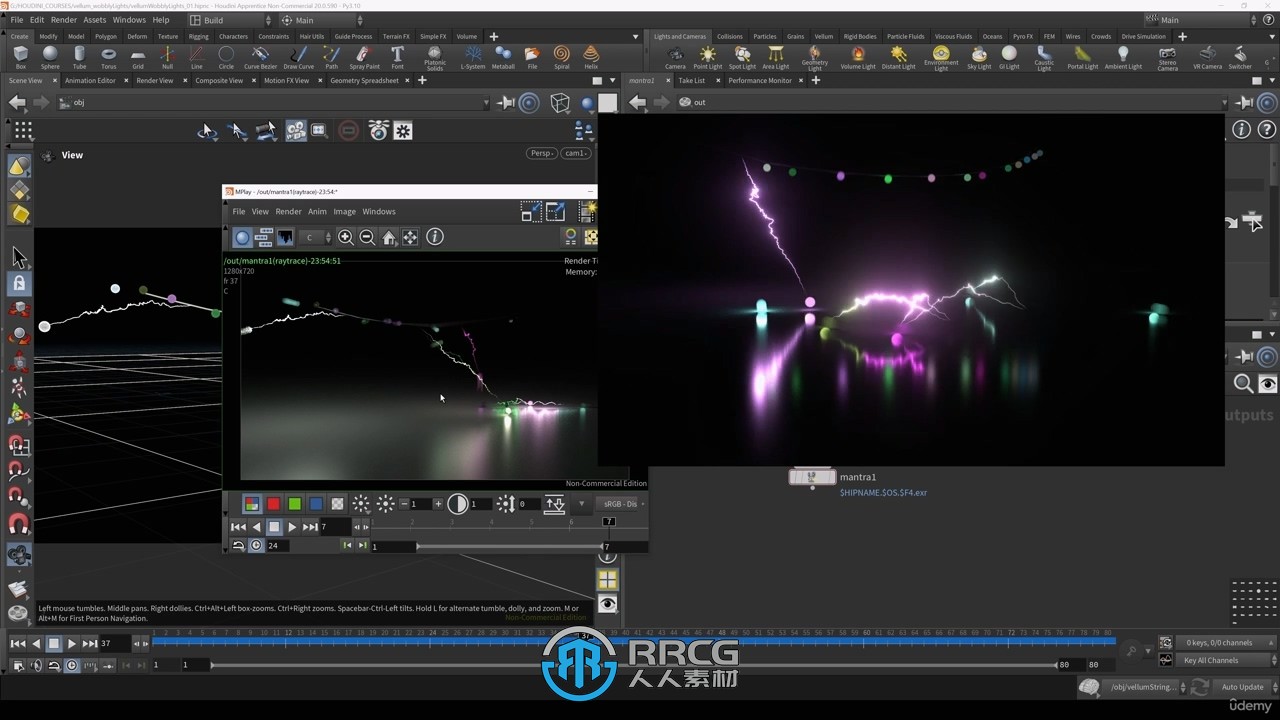Switch to the Performance Monitor tab
The image size is (1280, 720).
(760, 80)
